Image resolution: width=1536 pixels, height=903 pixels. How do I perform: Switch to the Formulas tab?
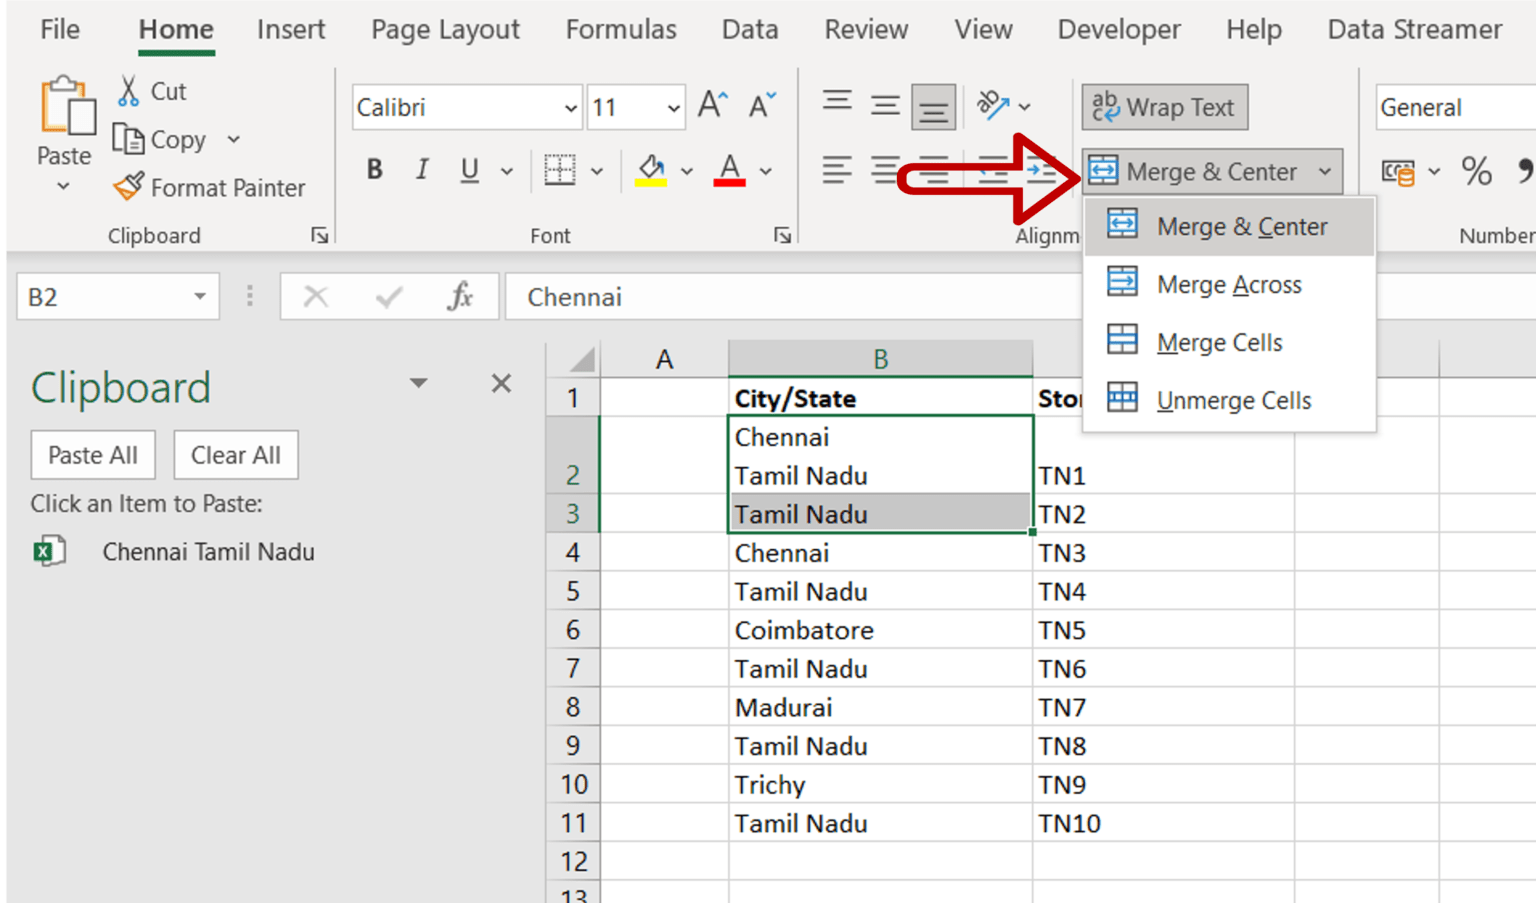click(x=621, y=29)
